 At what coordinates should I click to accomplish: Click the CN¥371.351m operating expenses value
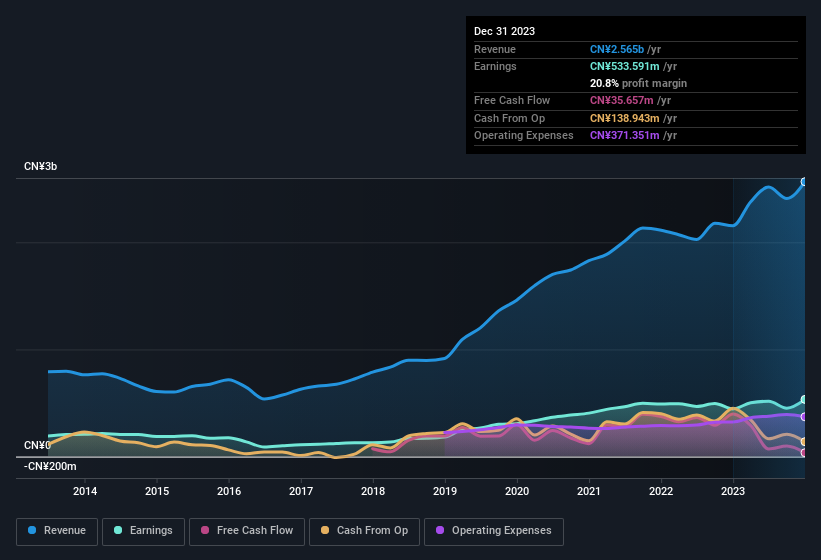pos(625,136)
